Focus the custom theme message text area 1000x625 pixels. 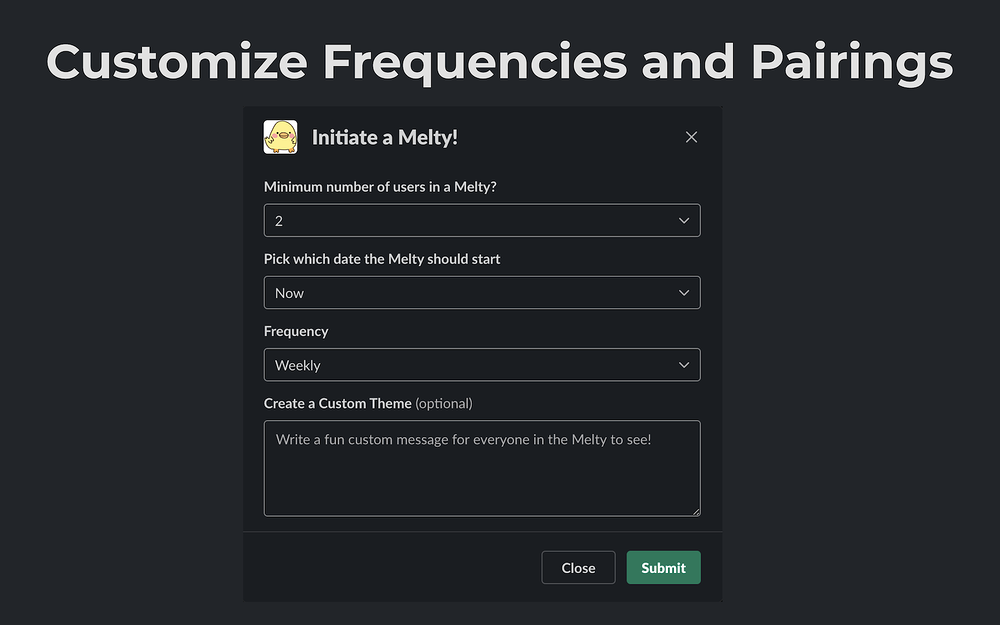(x=482, y=468)
